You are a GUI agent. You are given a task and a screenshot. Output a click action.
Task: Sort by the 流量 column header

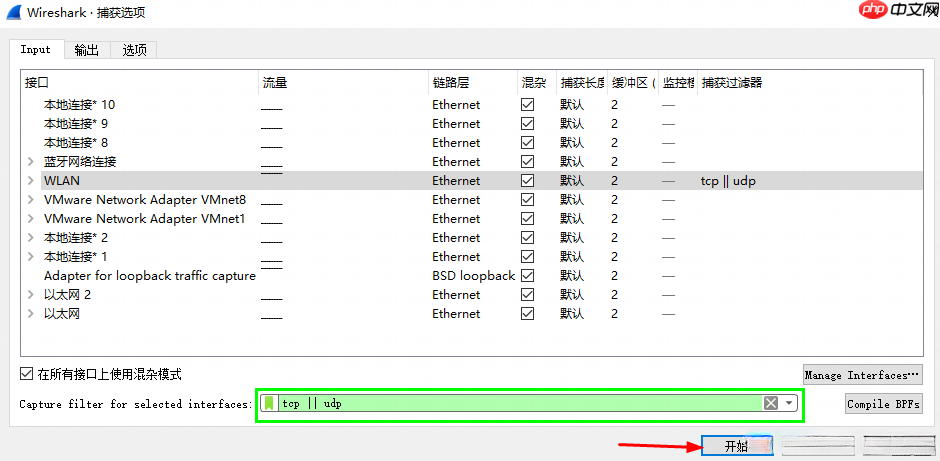344,83
